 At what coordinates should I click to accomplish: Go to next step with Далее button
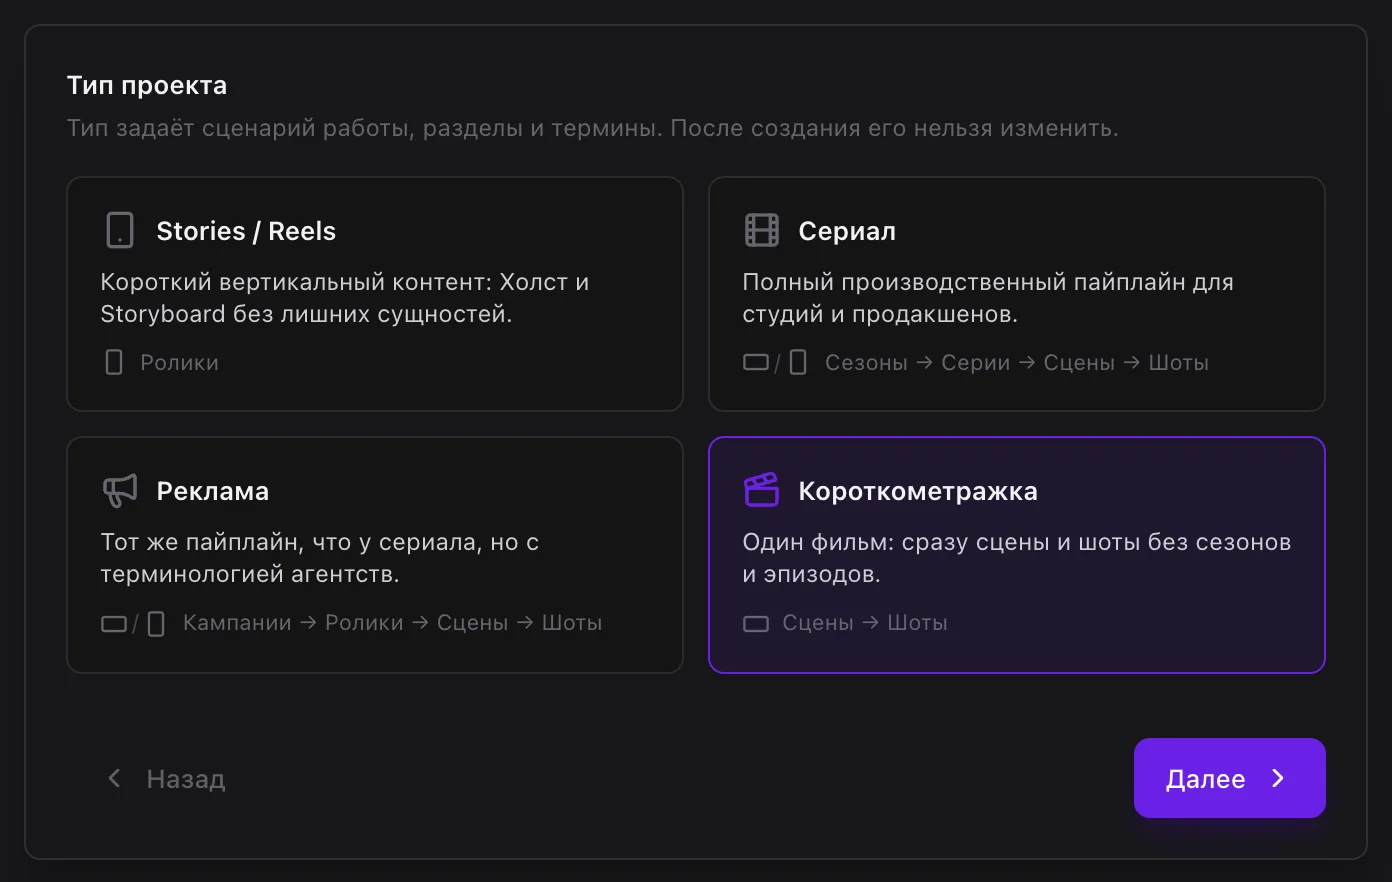click(x=1230, y=778)
